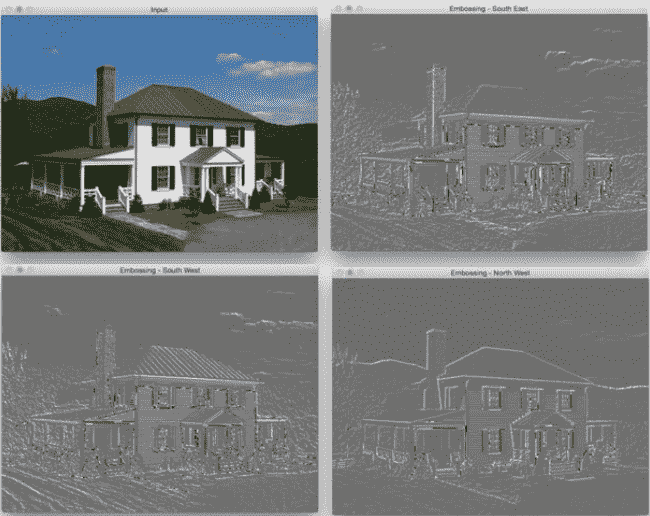Click the chimney in the Input image

tap(104, 90)
